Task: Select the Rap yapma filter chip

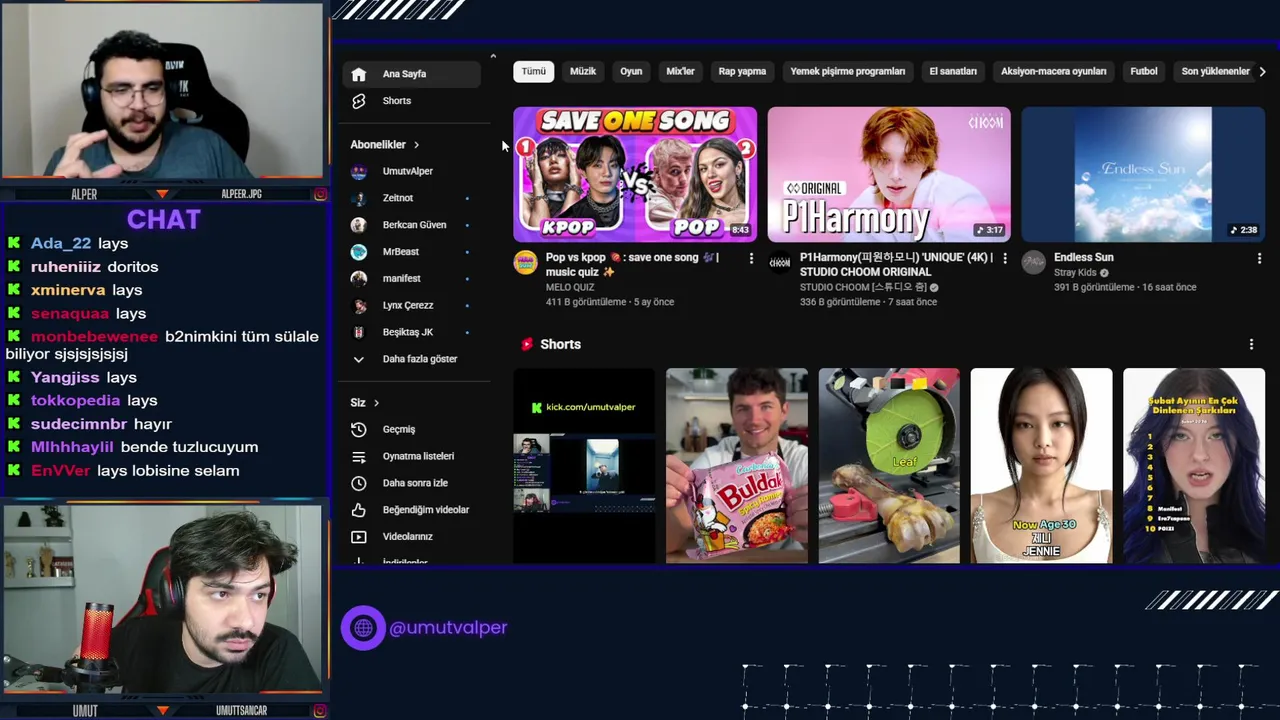Action: pyautogui.click(x=742, y=71)
